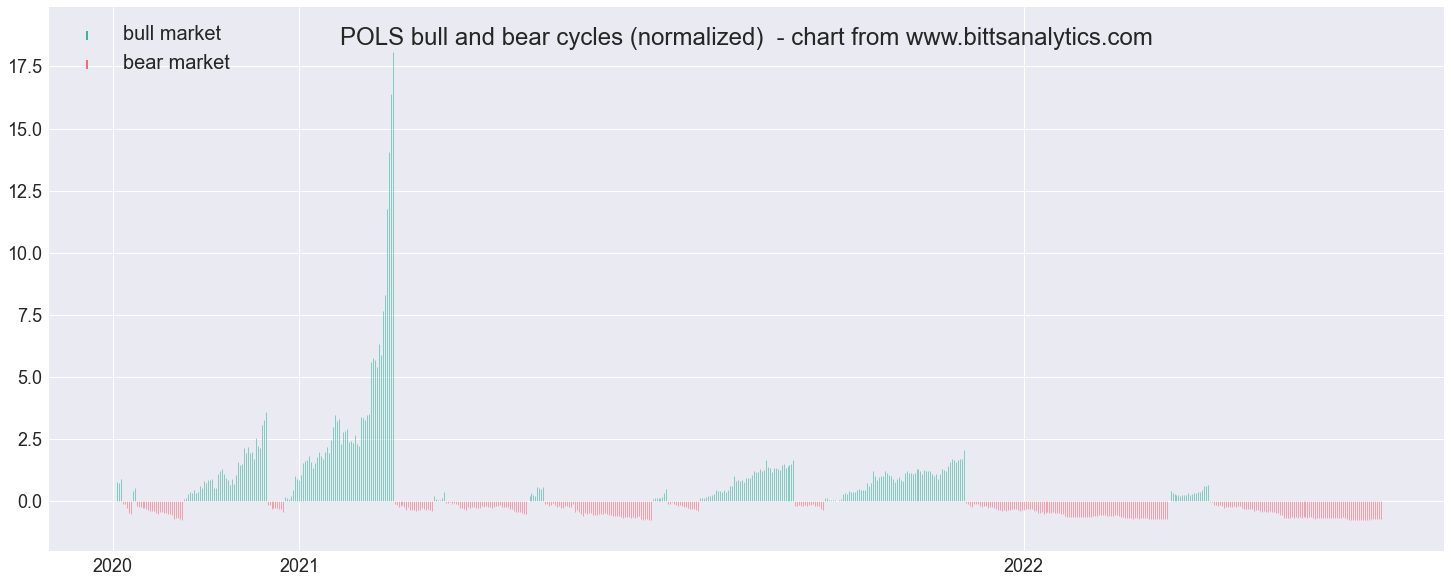Click the 15.0 y-axis tick label

[x=23, y=130]
